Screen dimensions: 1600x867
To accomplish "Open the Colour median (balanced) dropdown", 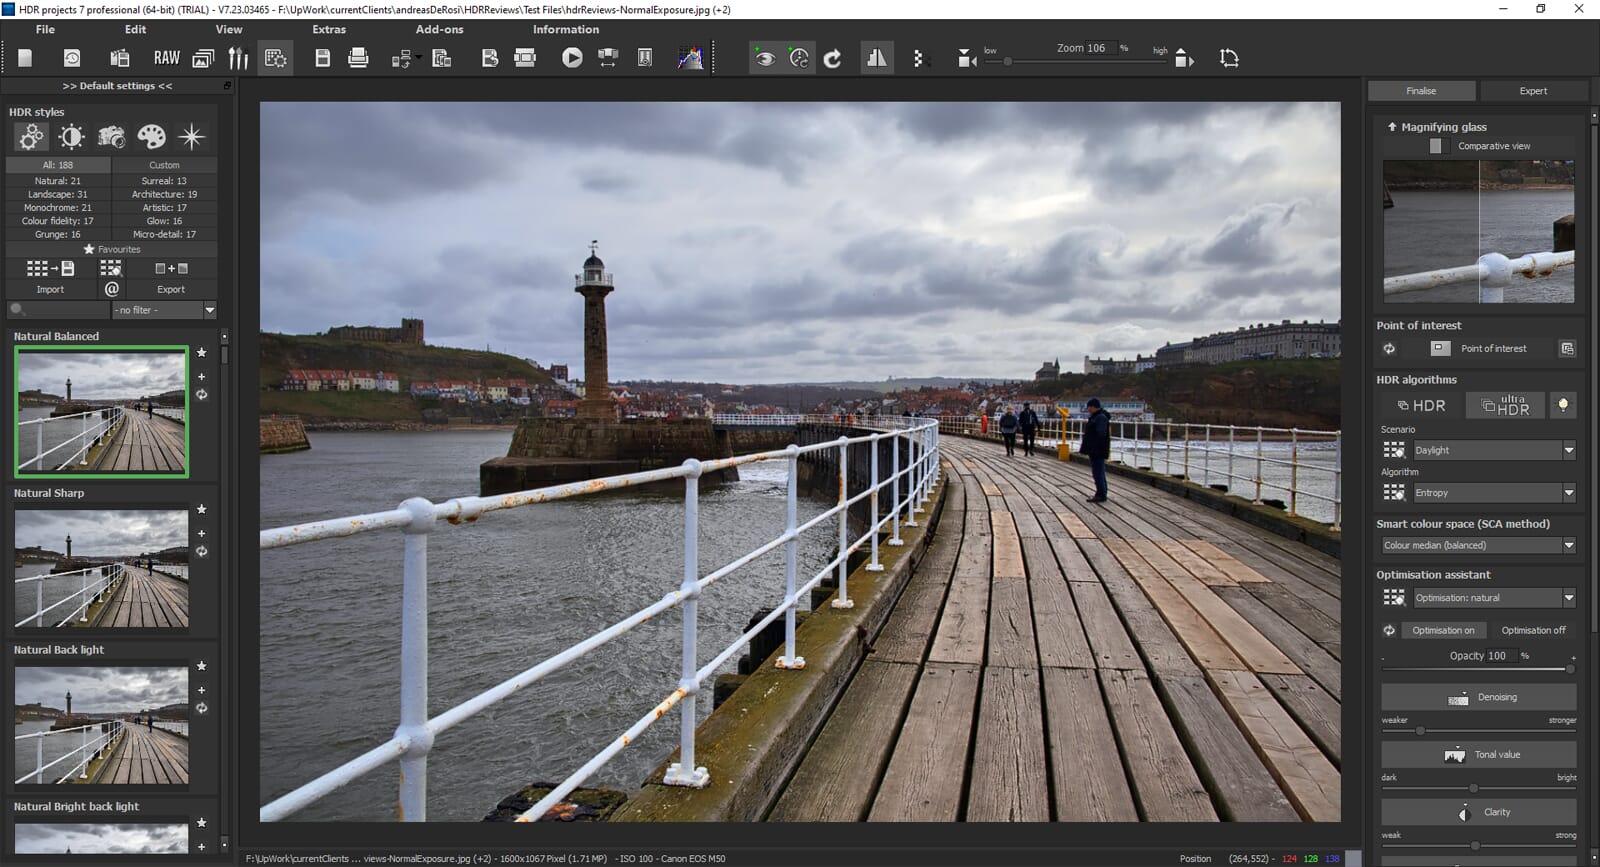I will 1479,545.
